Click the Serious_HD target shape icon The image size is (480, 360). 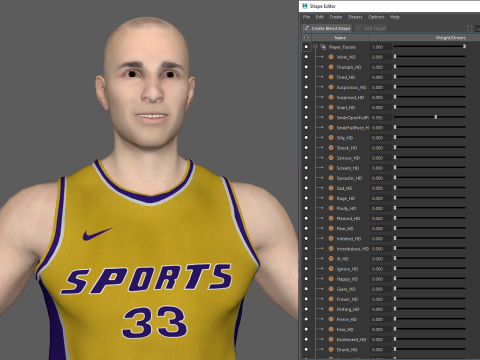pyautogui.click(x=331, y=158)
